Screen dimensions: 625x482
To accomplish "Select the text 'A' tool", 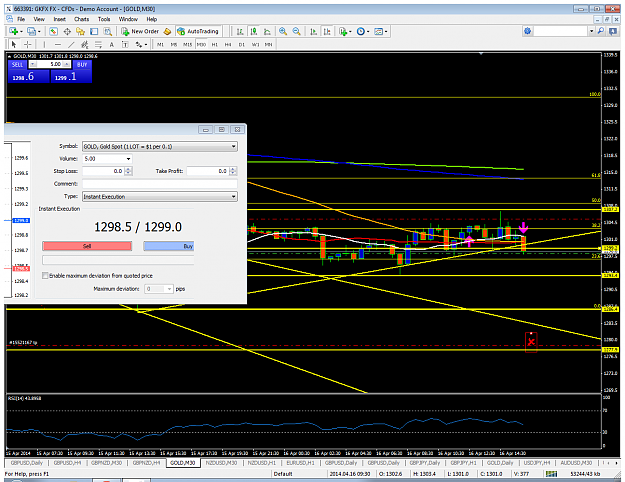I will point(112,44).
